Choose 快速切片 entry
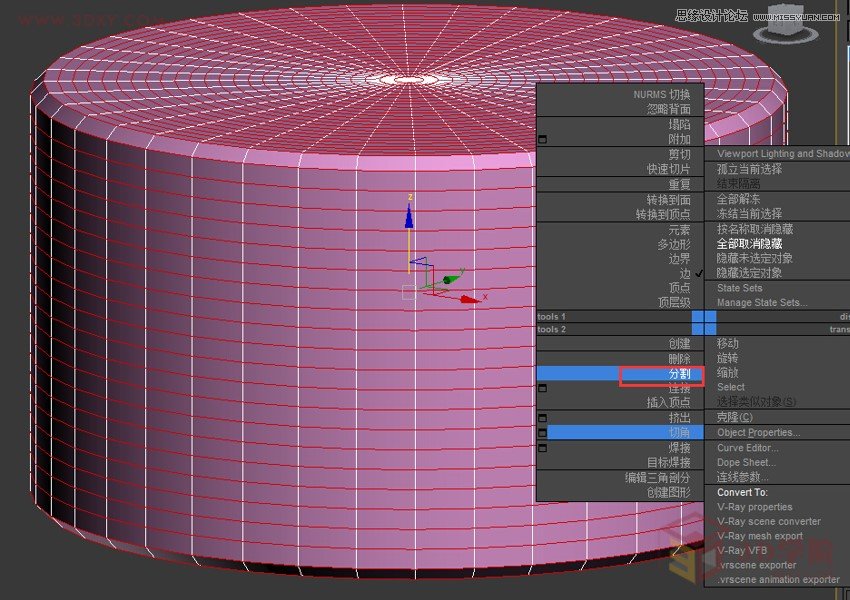 [x=668, y=169]
